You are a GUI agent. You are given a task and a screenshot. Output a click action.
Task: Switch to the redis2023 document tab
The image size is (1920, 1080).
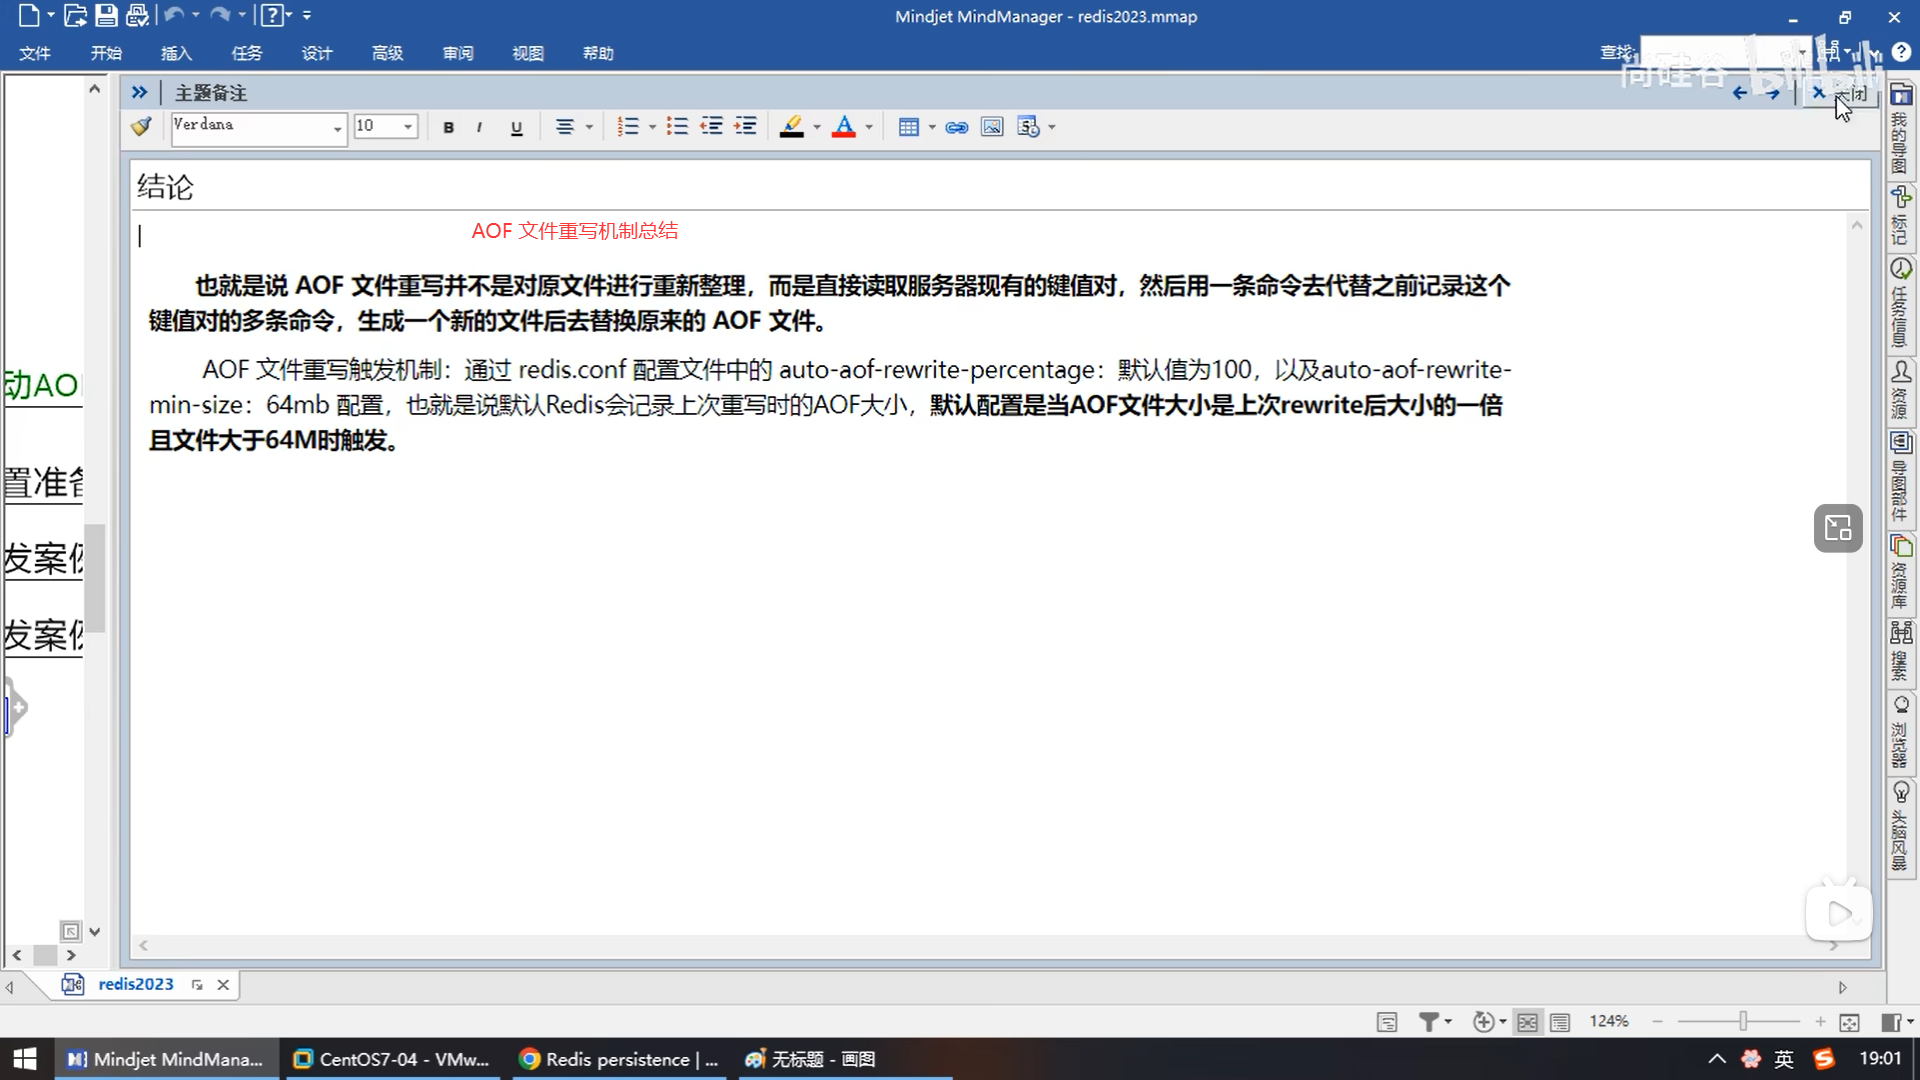(x=136, y=984)
